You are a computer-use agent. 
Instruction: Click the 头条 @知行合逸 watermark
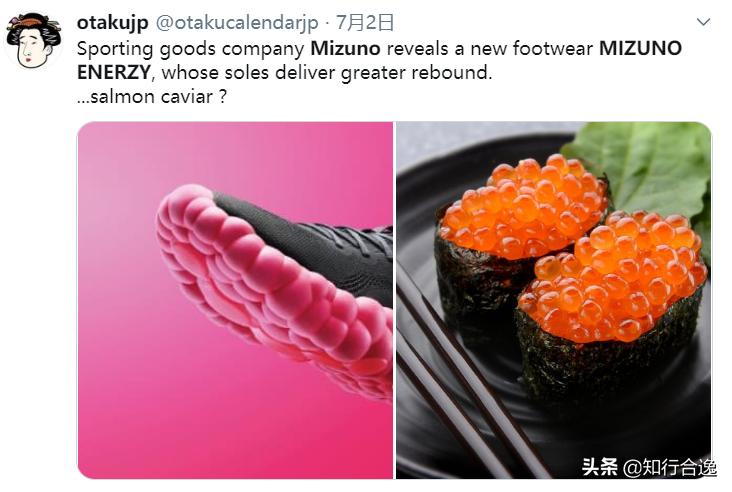pyautogui.click(x=648, y=467)
